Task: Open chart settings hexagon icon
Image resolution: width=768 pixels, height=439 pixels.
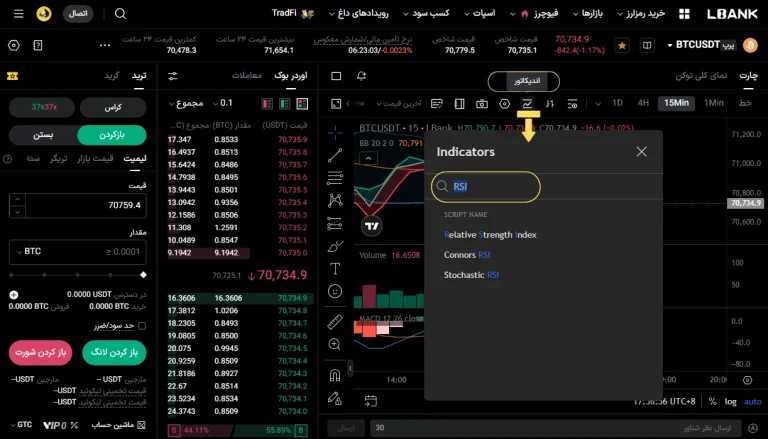Action: (504, 103)
